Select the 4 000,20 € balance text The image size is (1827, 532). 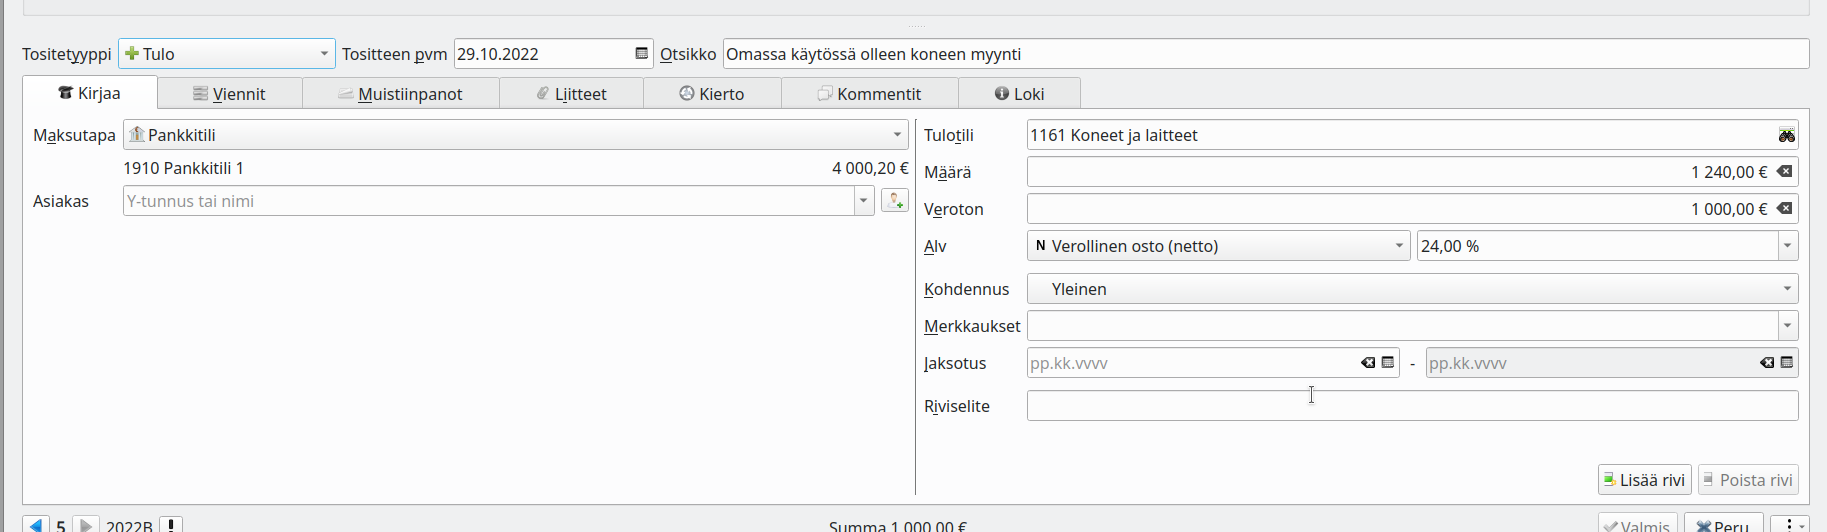click(870, 168)
